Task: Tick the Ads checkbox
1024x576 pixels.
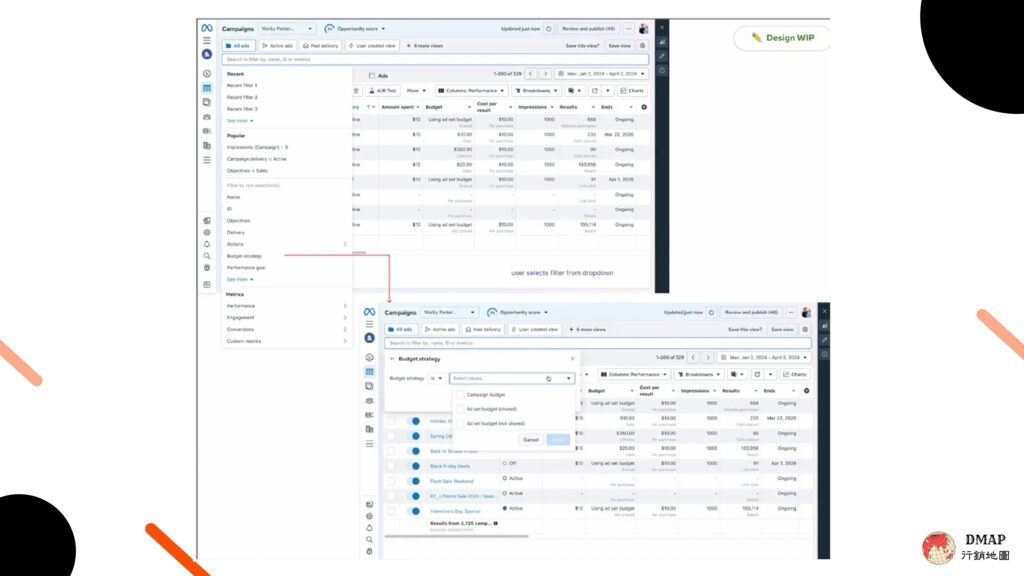Action: tap(372, 76)
